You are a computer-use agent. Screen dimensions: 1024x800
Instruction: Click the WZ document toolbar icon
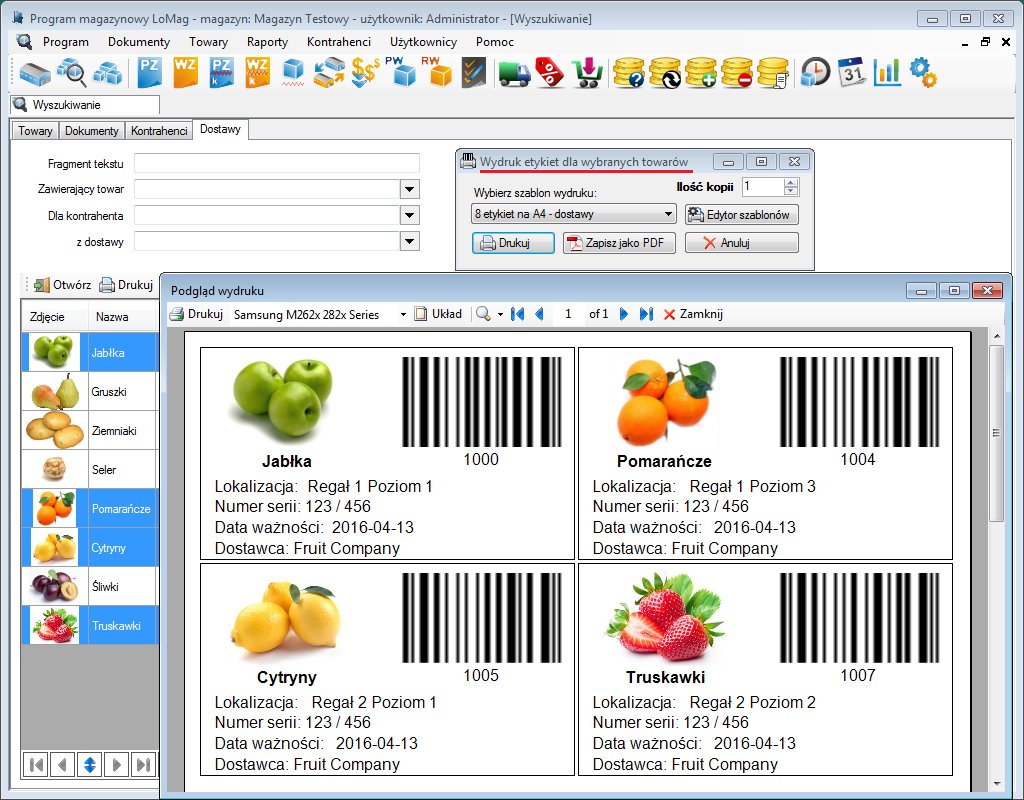186,72
